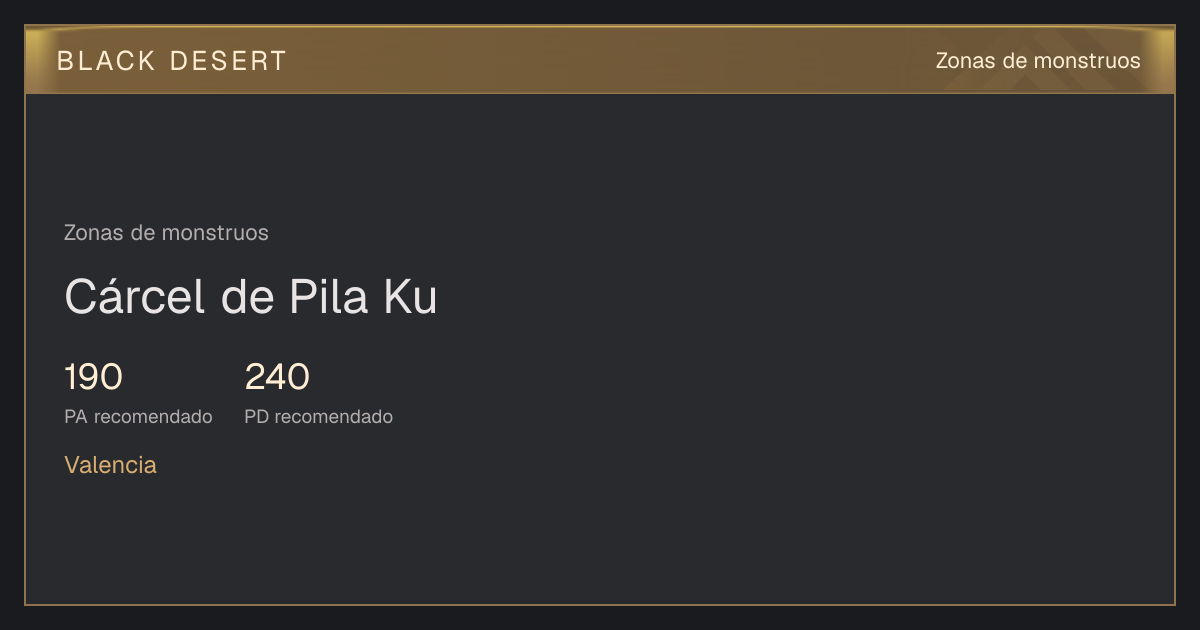
Task: Open the Valencia region link
Action: [110, 465]
